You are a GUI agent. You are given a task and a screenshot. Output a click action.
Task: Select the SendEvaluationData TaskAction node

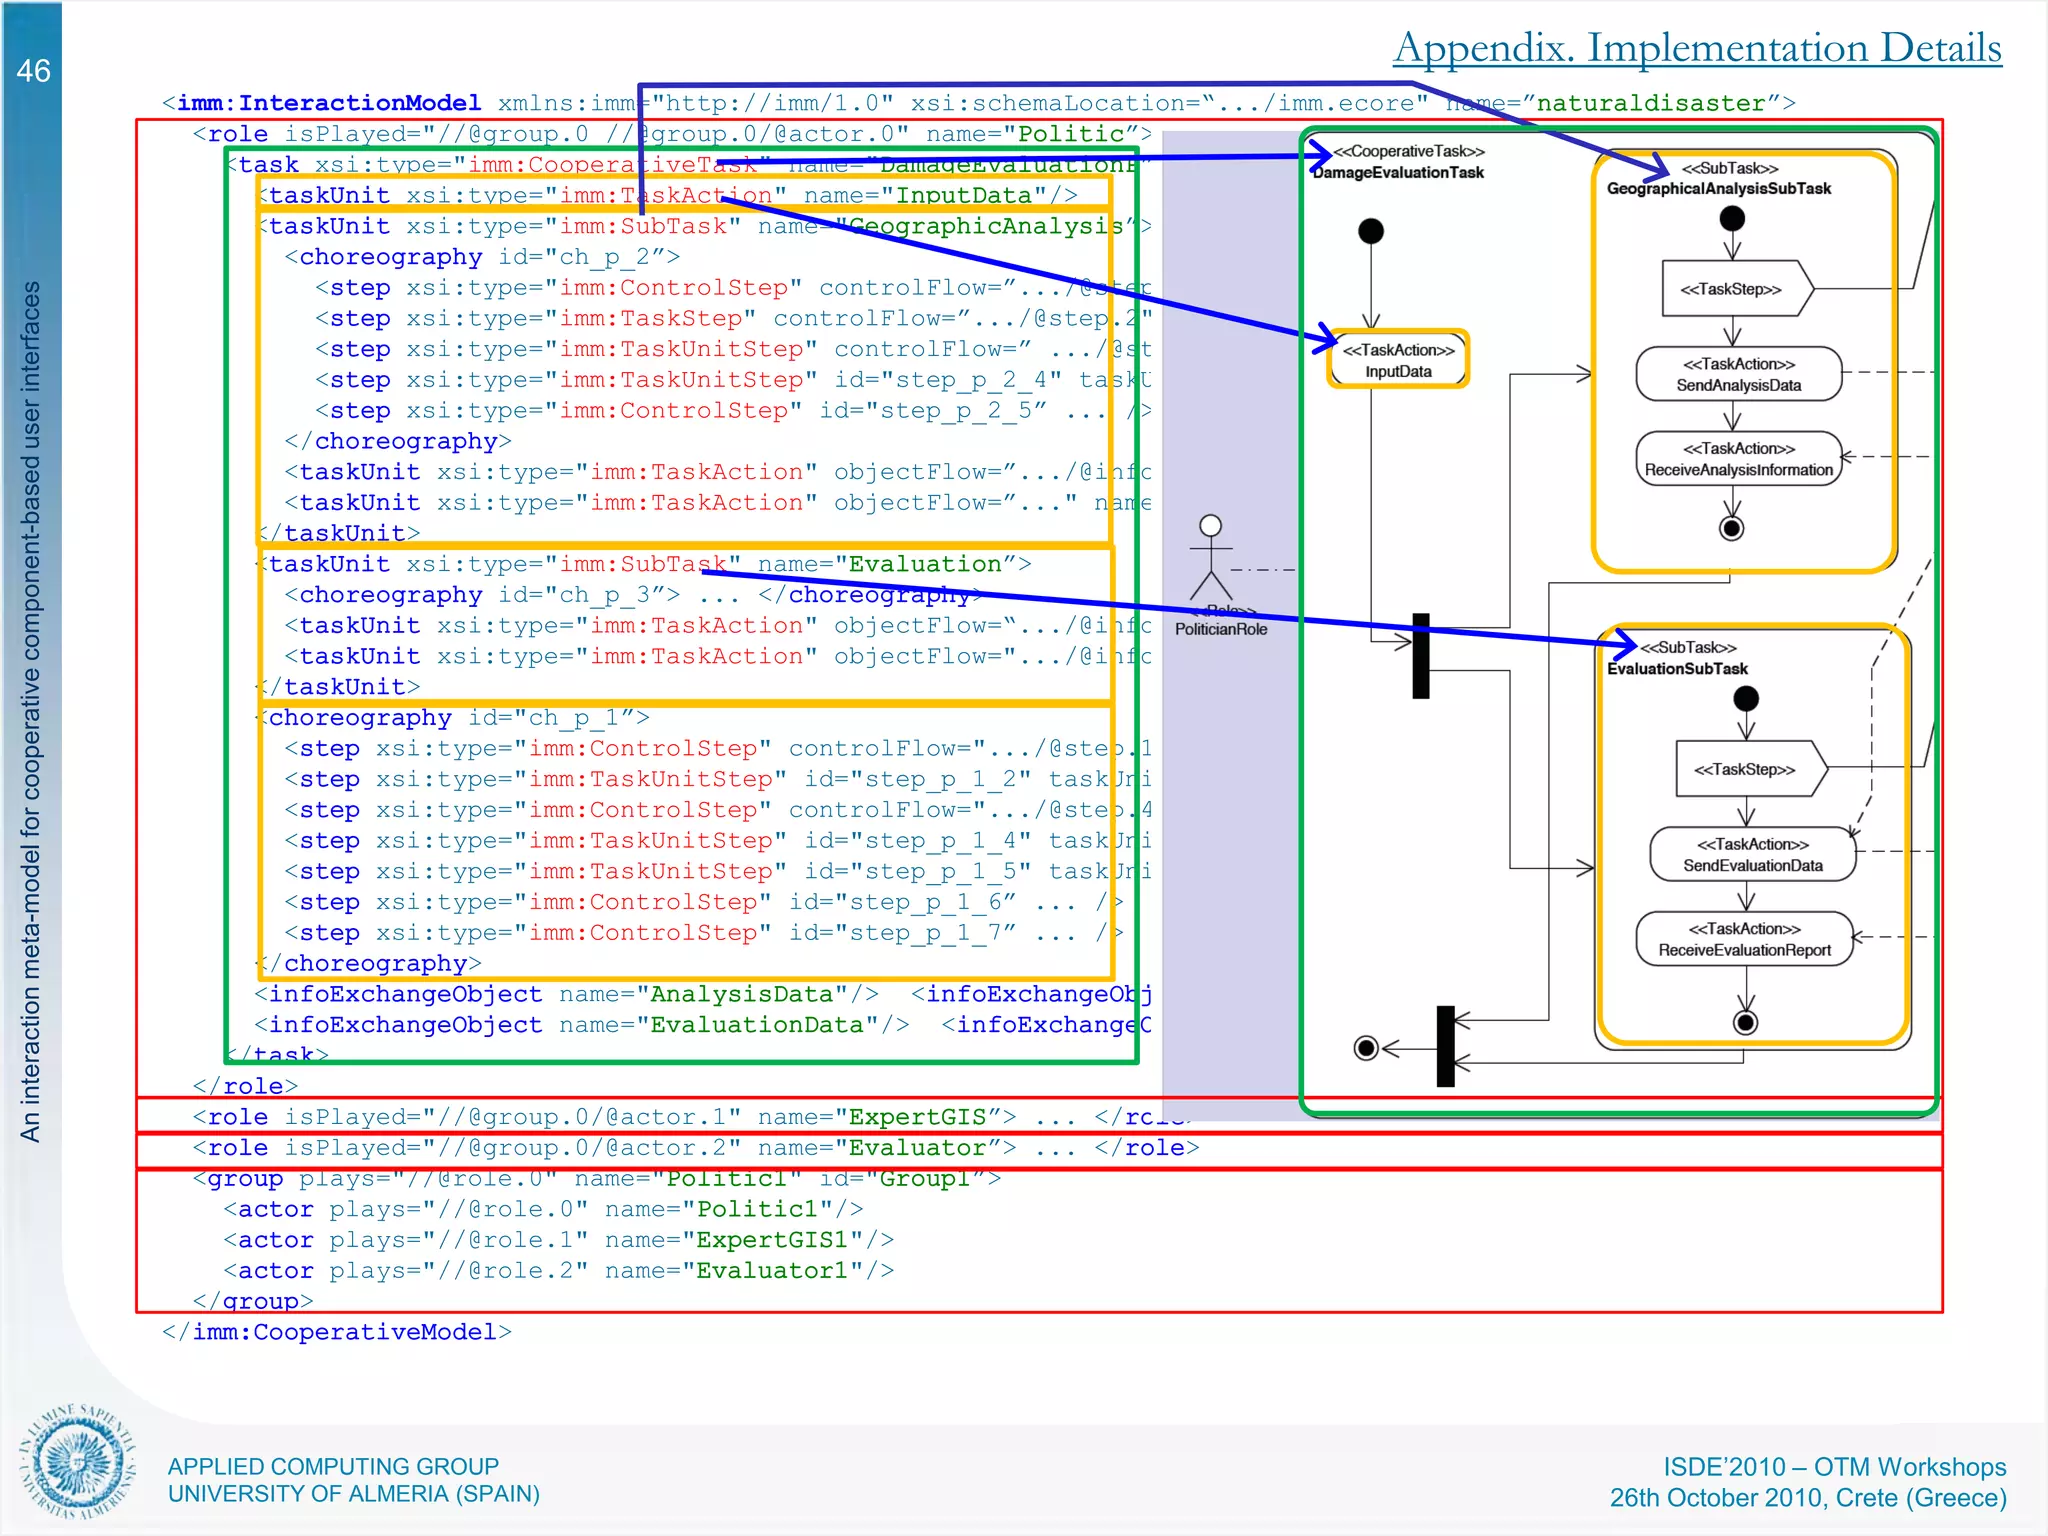click(1752, 854)
